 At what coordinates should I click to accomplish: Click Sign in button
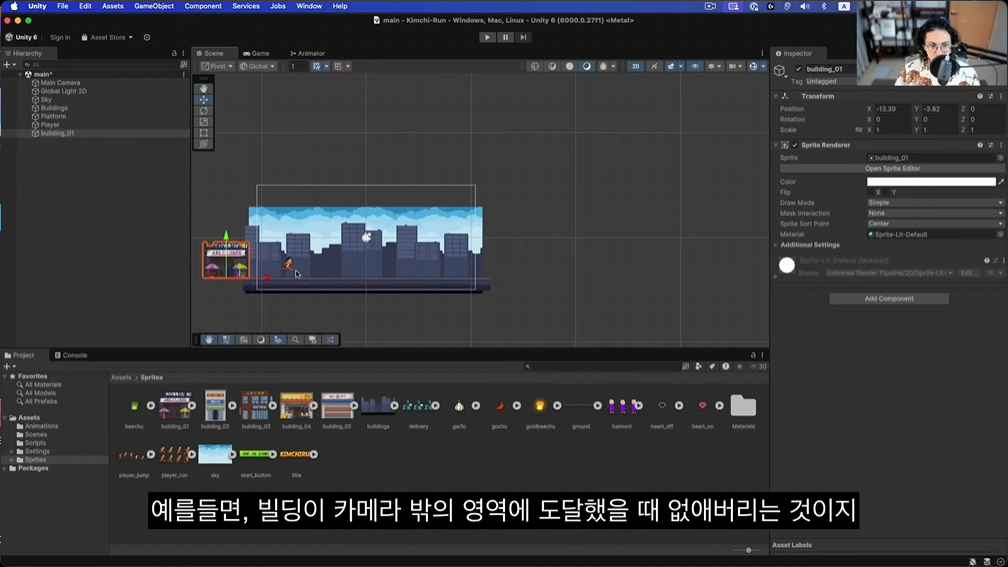[60, 37]
